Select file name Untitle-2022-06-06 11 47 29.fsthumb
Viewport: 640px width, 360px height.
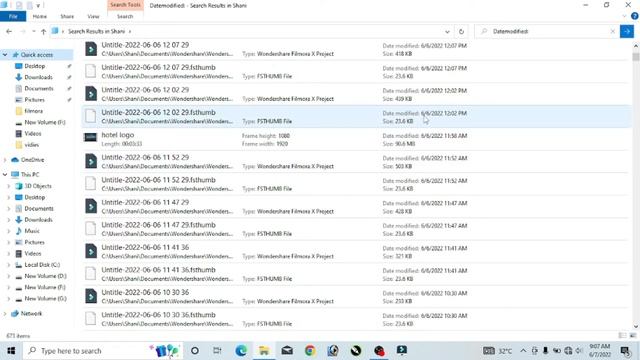pyautogui.click(x=158, y=225)
